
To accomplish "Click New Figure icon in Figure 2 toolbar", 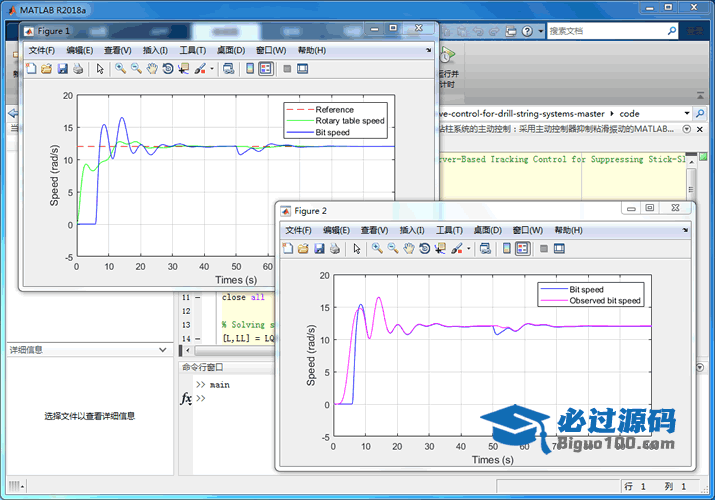I will (x=288, y=248).
